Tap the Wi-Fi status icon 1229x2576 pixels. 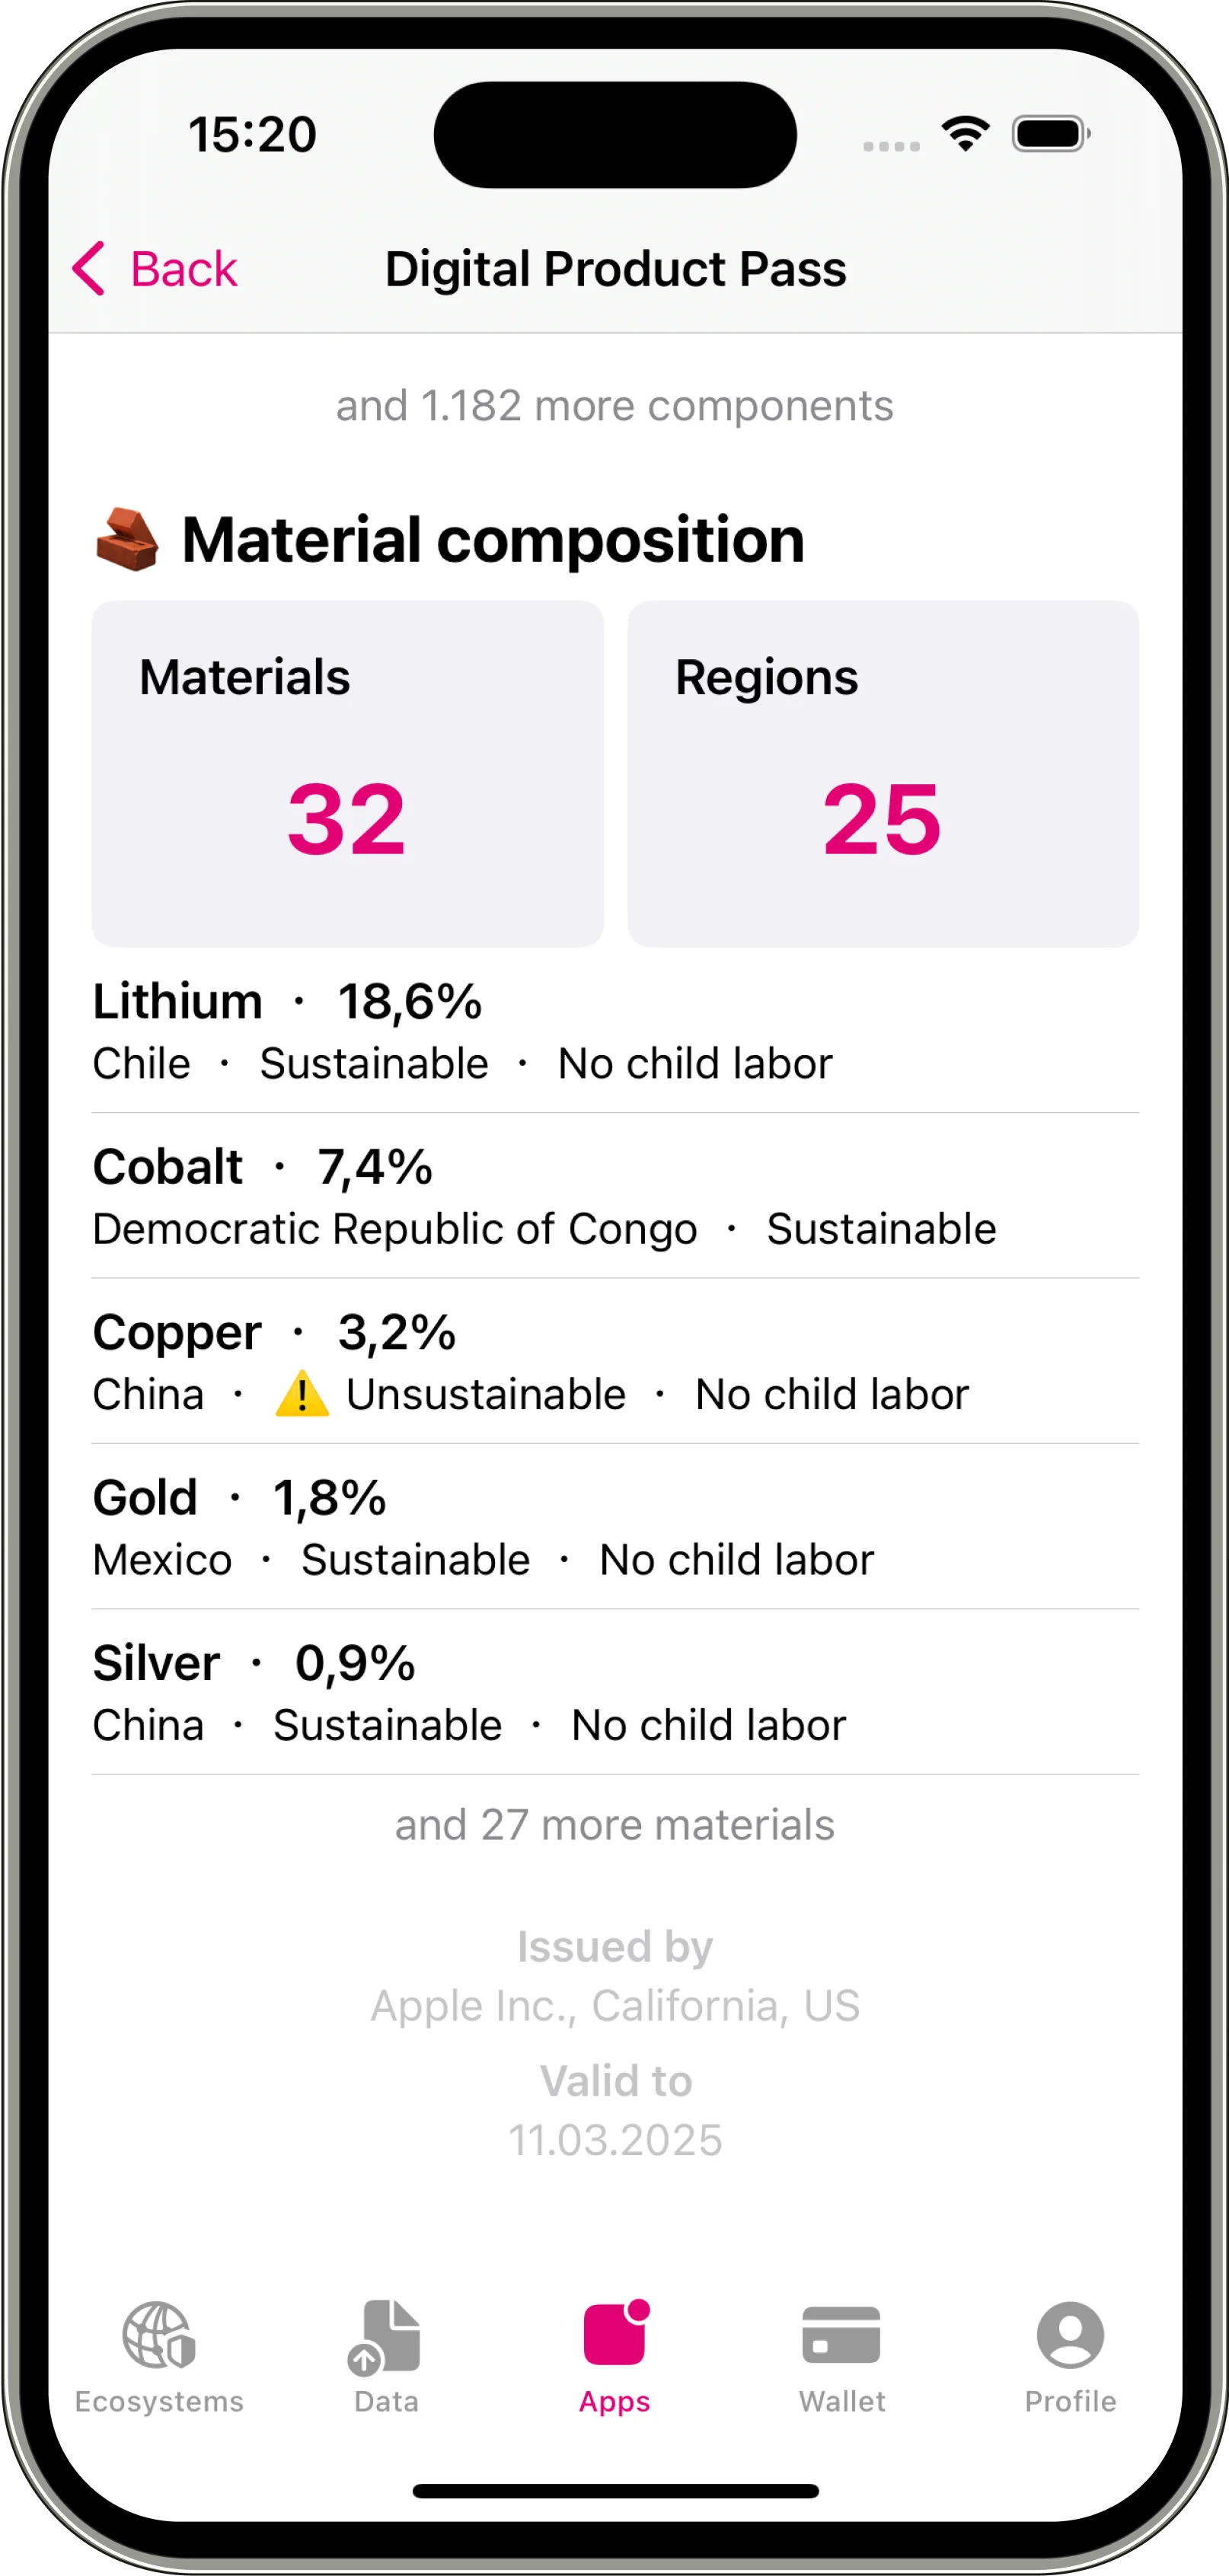click(x=965, y=133)
